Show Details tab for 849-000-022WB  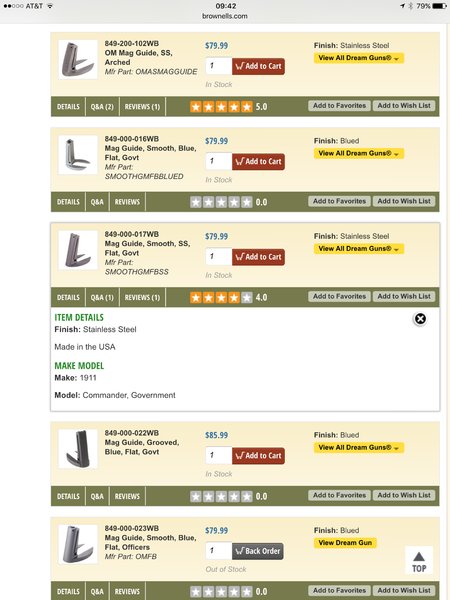coord(68,496)
